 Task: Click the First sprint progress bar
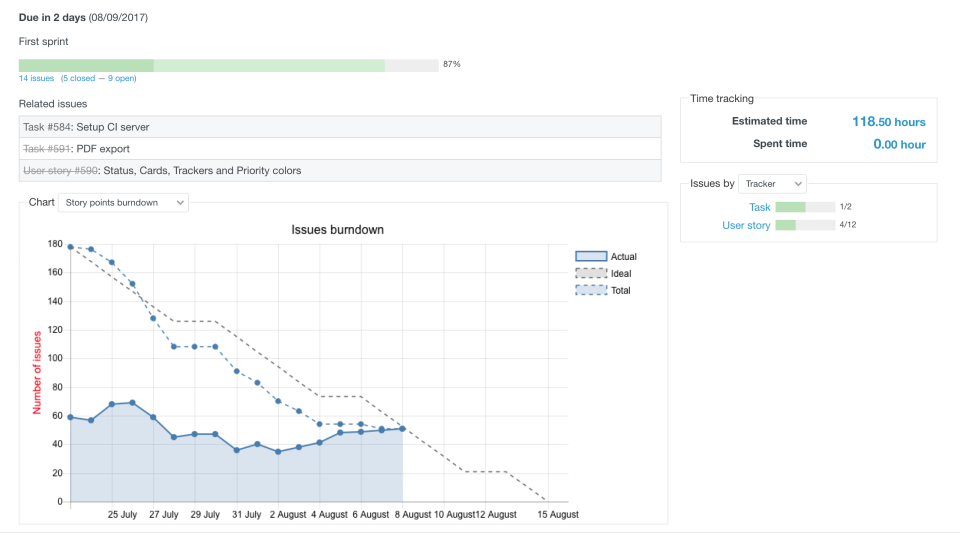228,65
